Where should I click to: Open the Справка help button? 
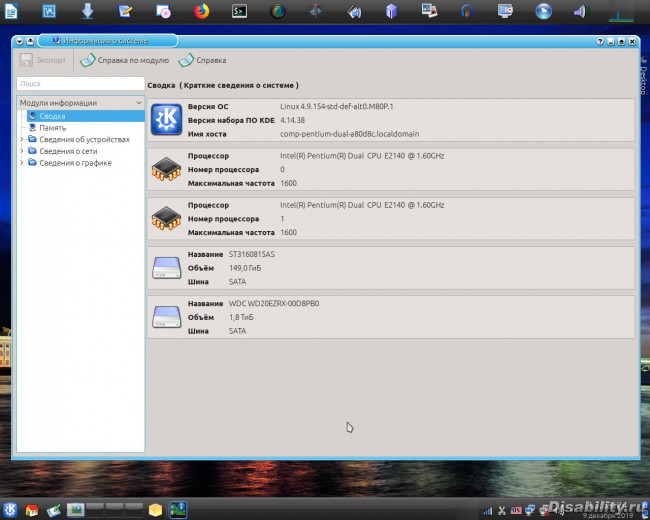(x=202, y=60)
